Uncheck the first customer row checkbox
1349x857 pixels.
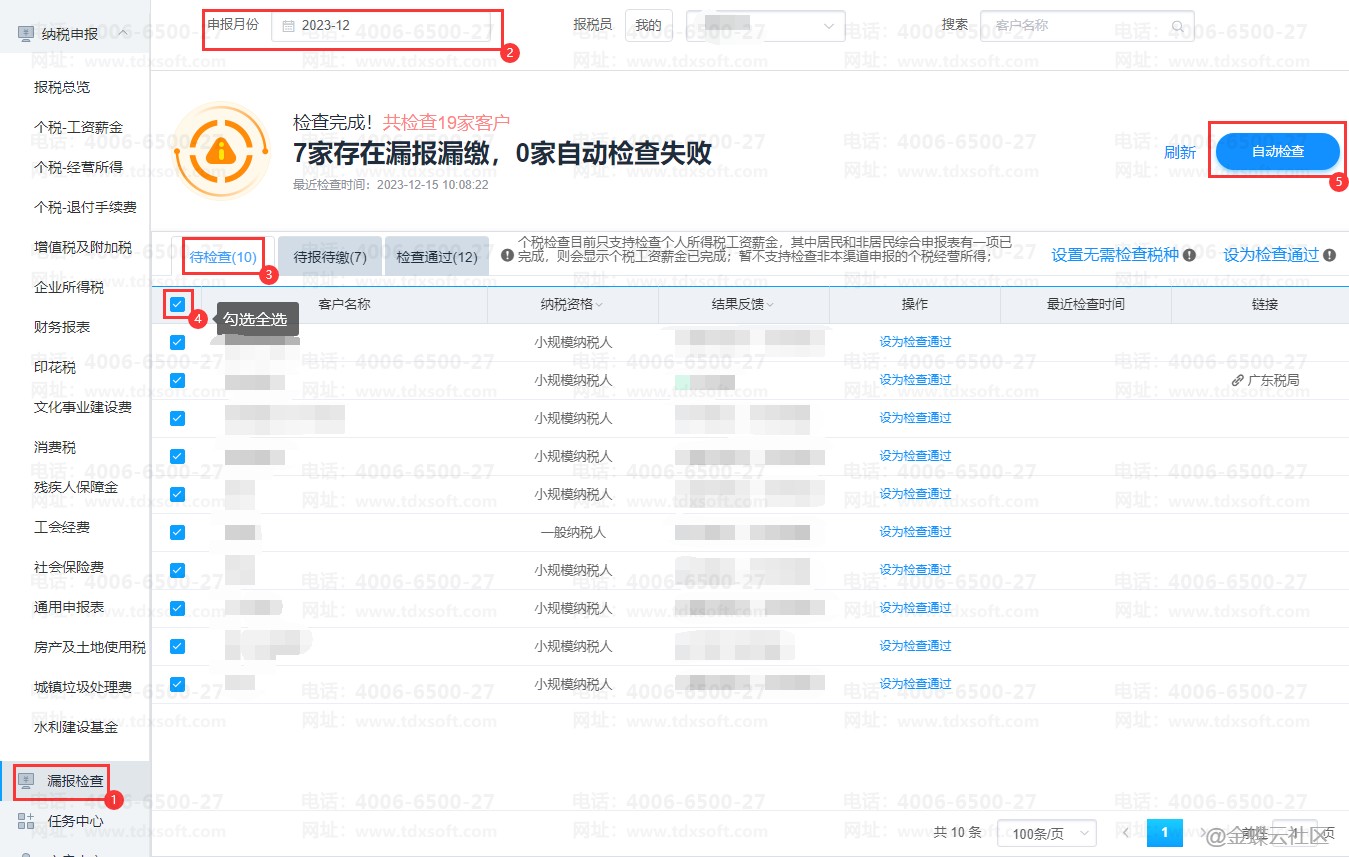(177, 342)
